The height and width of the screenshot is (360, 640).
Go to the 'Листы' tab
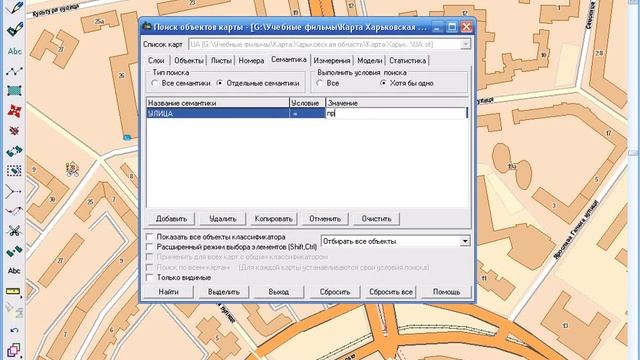coord(221,60)
